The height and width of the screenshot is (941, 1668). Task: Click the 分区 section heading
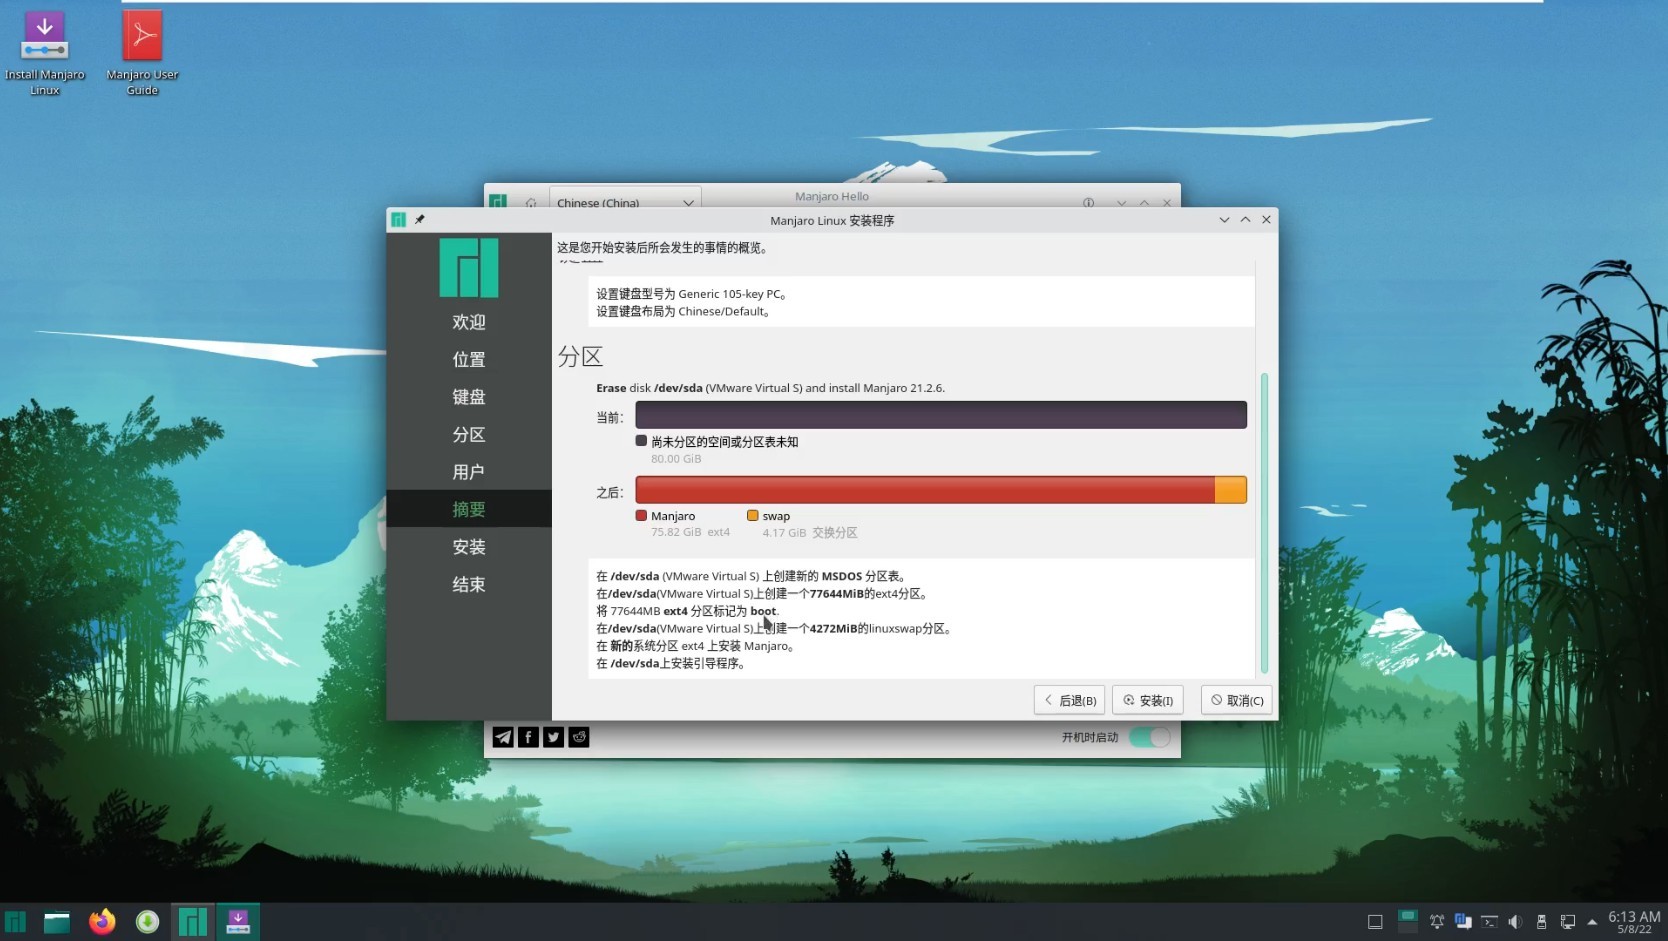tap(580, 357)
